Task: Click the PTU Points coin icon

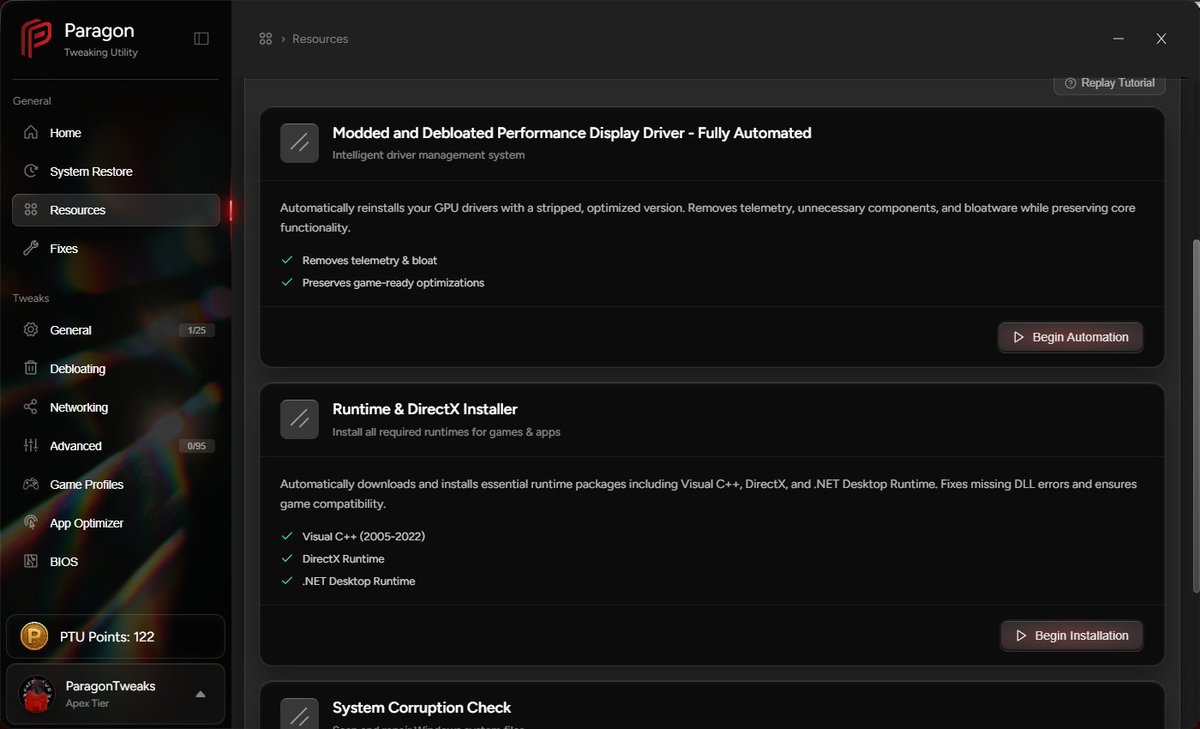Action: pos(34,636)
